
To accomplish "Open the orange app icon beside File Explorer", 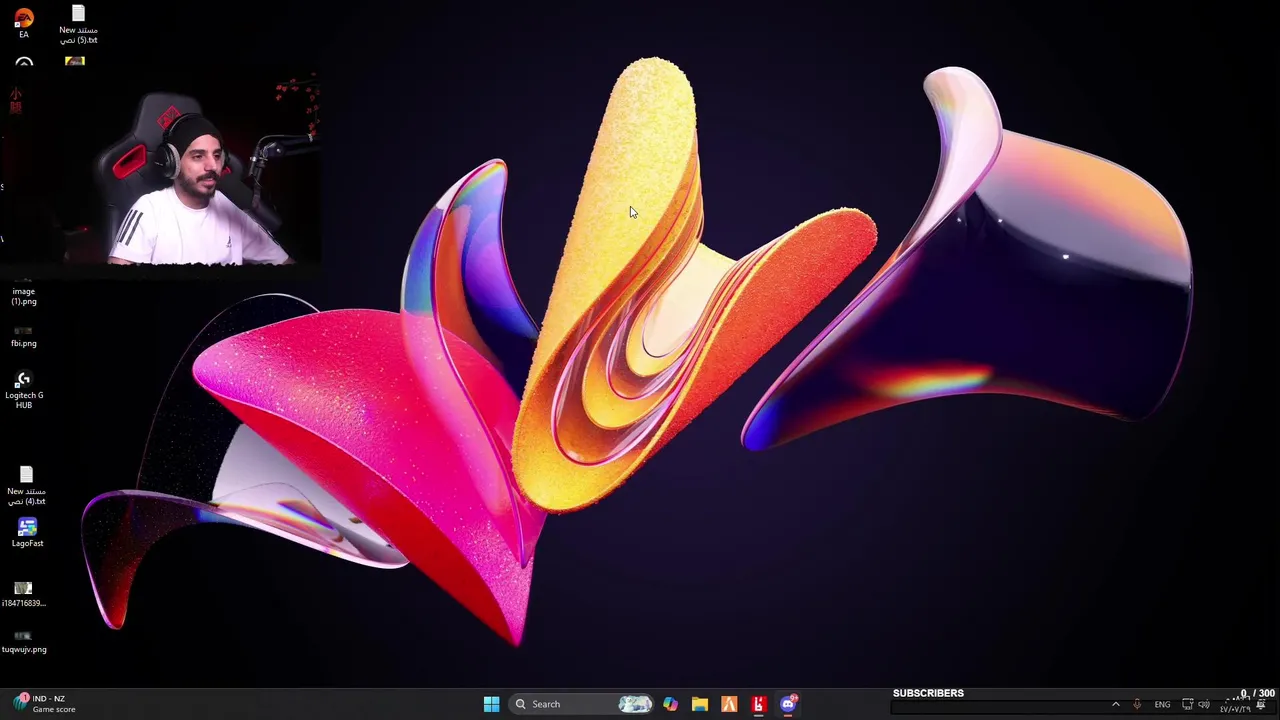I will click(729, 704).
